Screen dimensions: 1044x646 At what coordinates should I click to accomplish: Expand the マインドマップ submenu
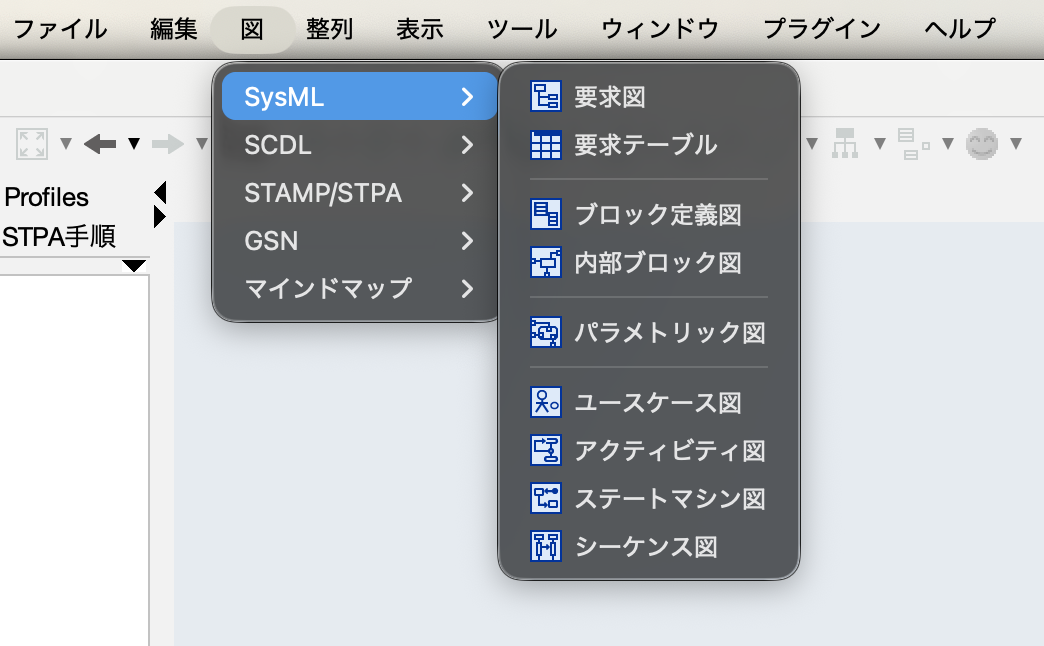click(357, 289)
